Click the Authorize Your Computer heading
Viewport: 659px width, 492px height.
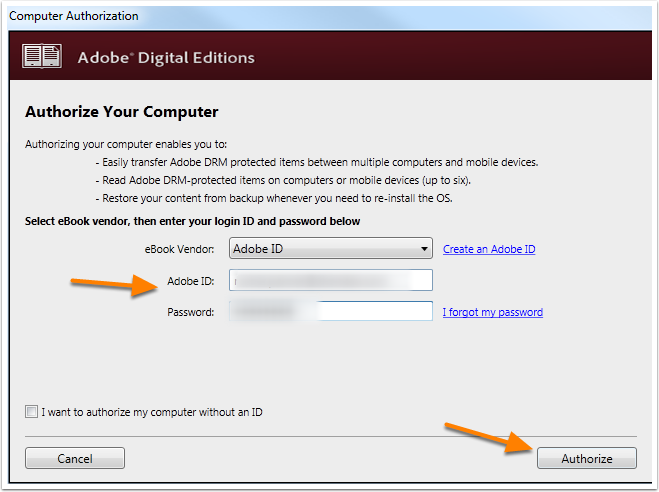click(x=122, y=112)
